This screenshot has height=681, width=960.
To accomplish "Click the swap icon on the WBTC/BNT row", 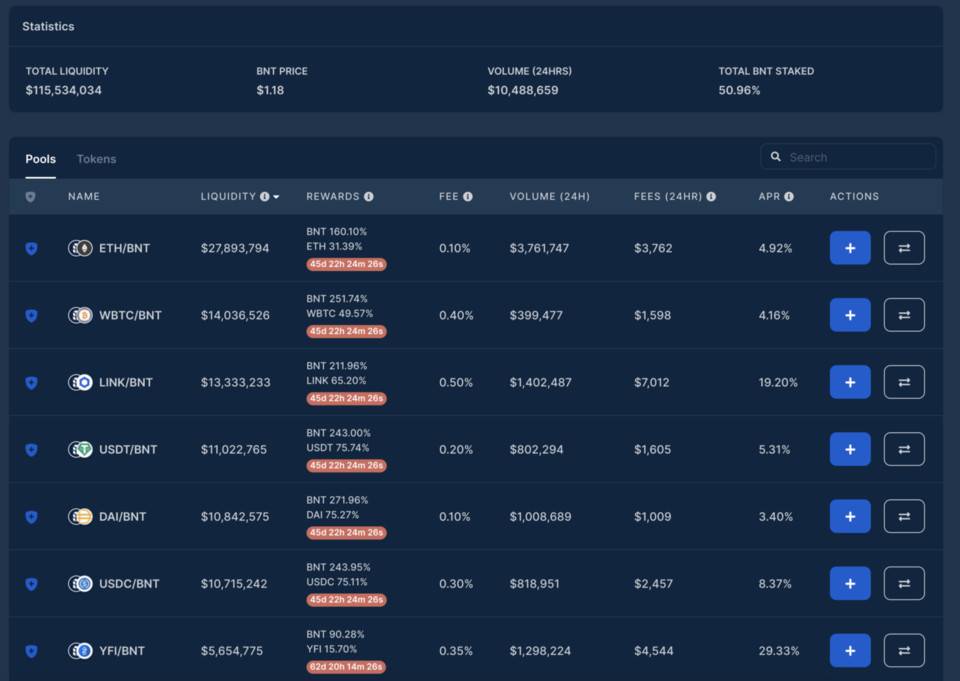I will [904, 314].
